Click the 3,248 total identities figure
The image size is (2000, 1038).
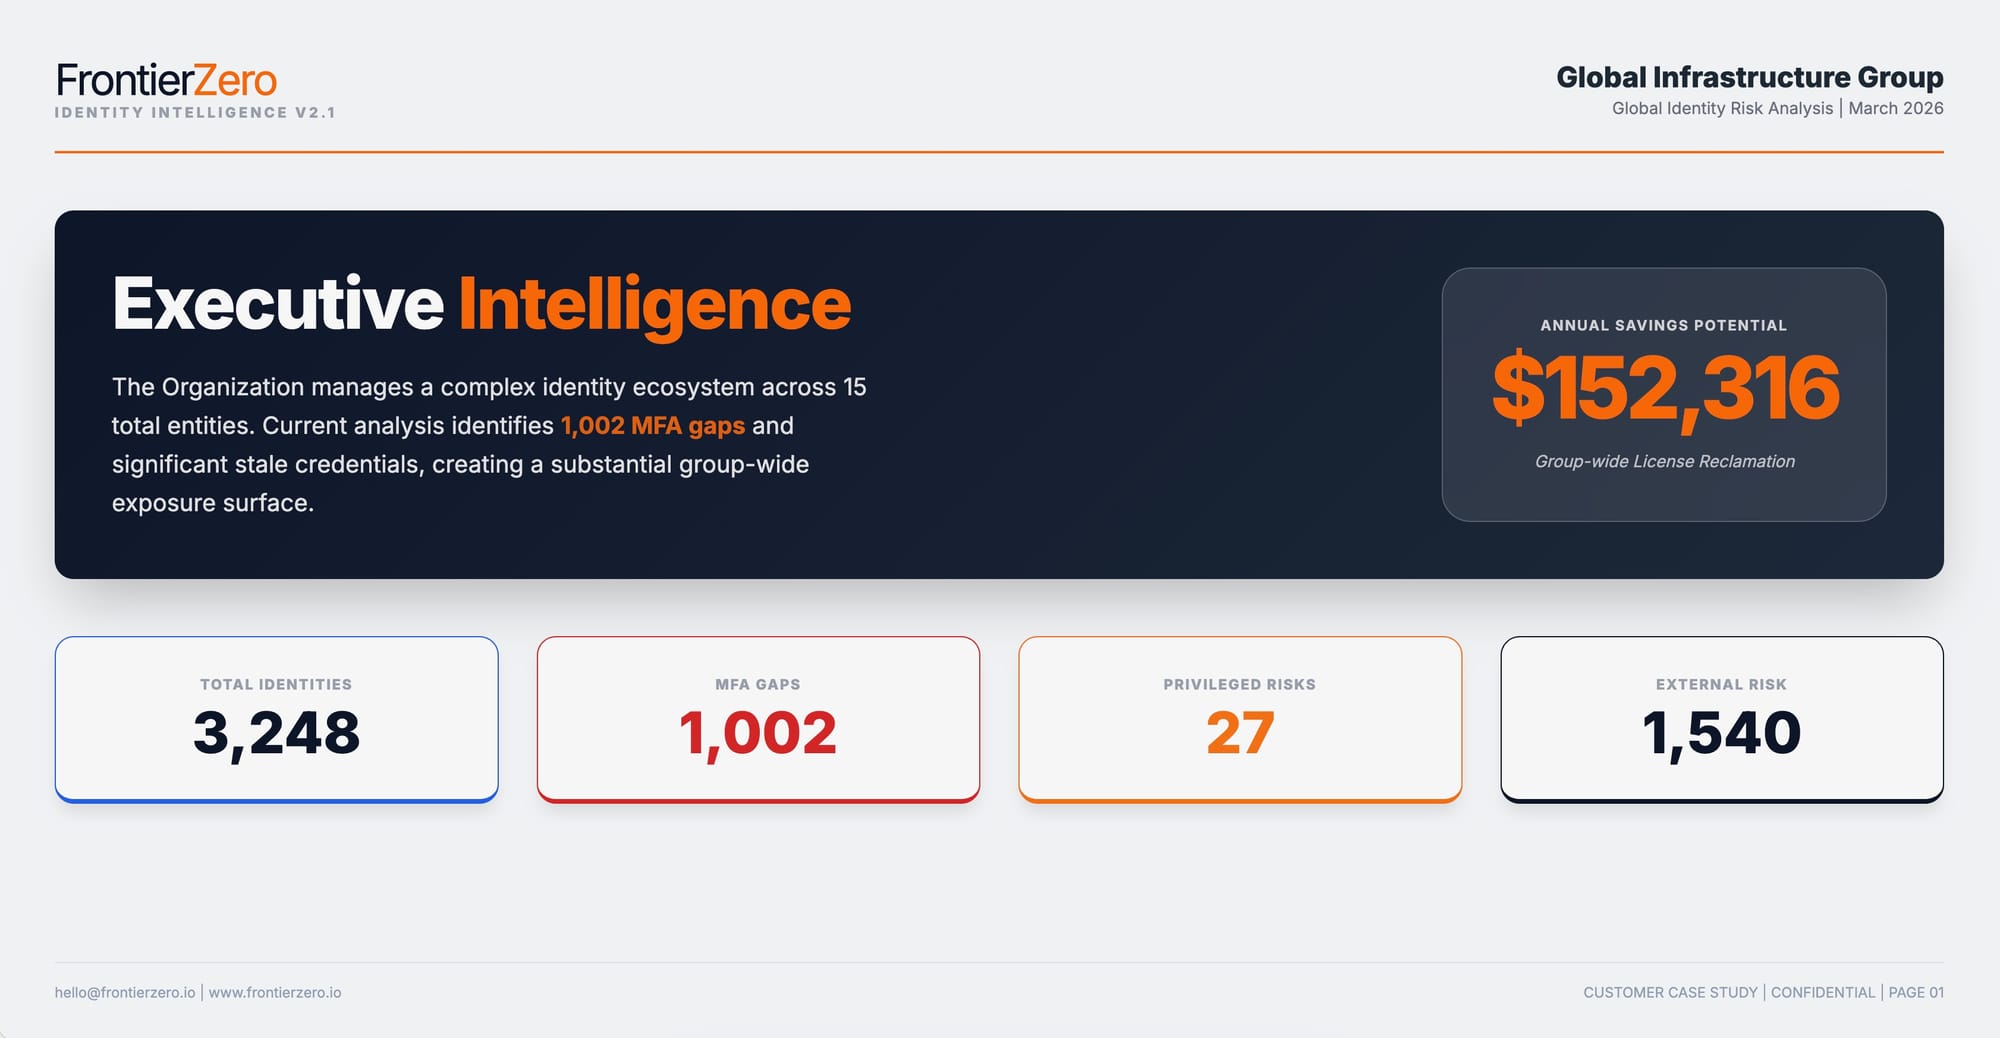276,732
